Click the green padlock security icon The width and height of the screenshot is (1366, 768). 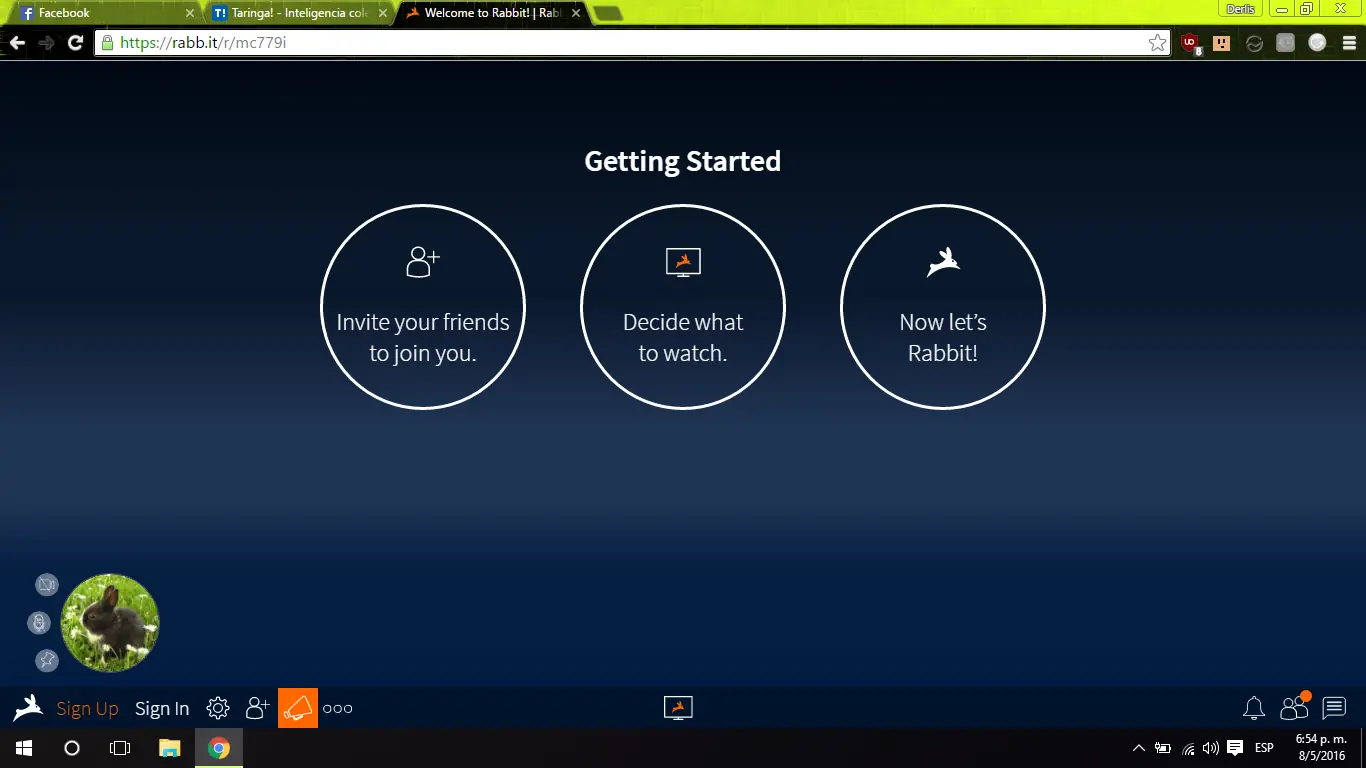click(108, 42)
